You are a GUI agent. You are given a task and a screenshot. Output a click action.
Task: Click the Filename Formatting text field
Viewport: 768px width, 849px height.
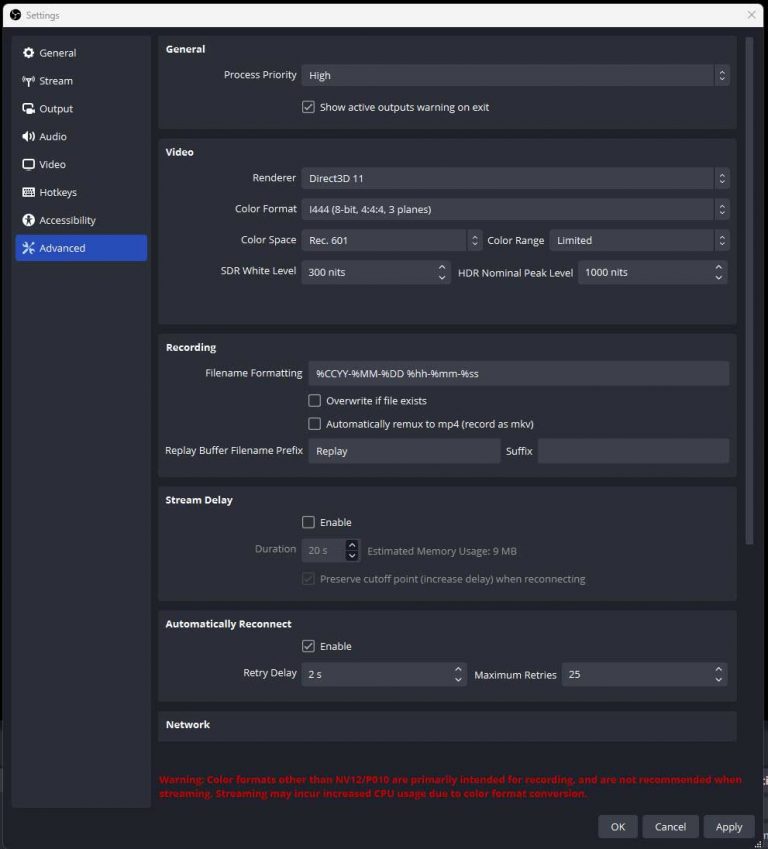pos(518,374)
